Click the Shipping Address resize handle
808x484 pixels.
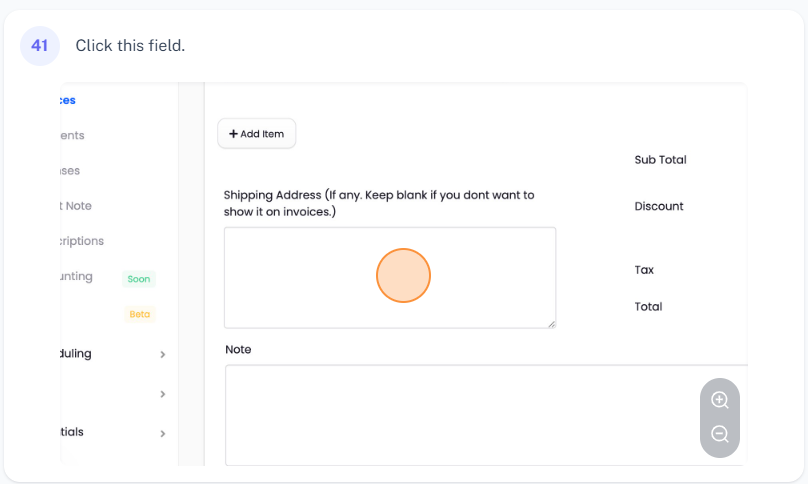click(x=551, y=323)
